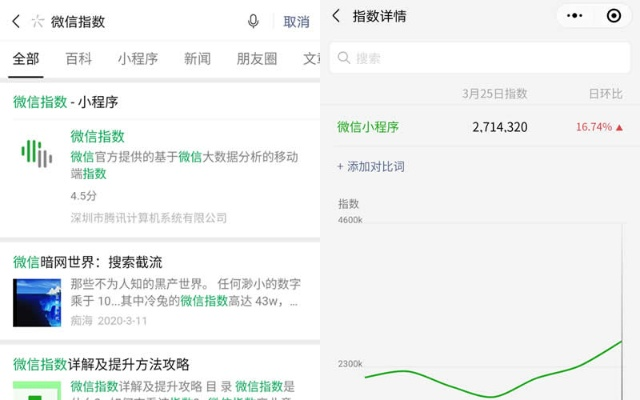
Task: Open the 朋友圈 tab
Action: coord(257,59)
